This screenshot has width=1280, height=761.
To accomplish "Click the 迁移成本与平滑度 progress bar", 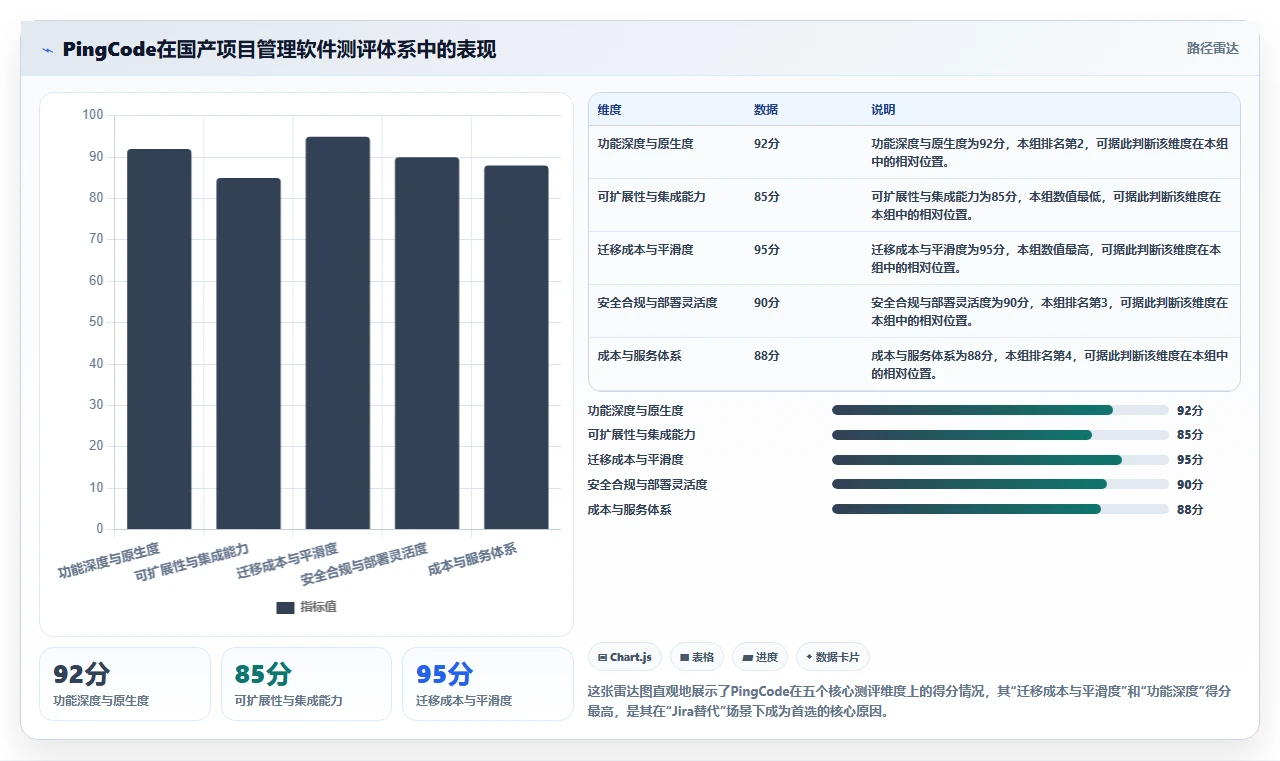I will pos(1000,460).
